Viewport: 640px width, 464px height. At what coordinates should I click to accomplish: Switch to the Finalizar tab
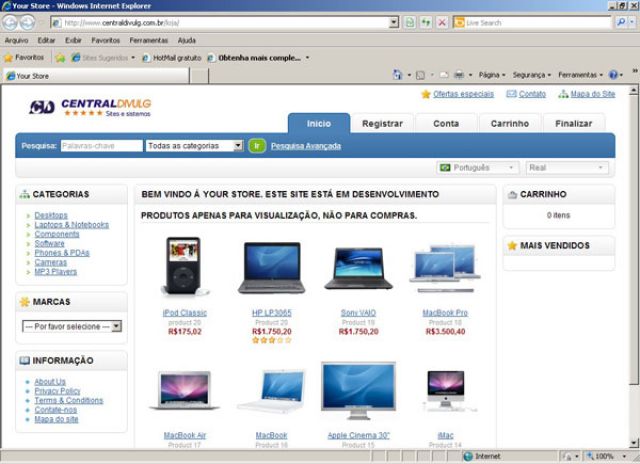point(573,124)
